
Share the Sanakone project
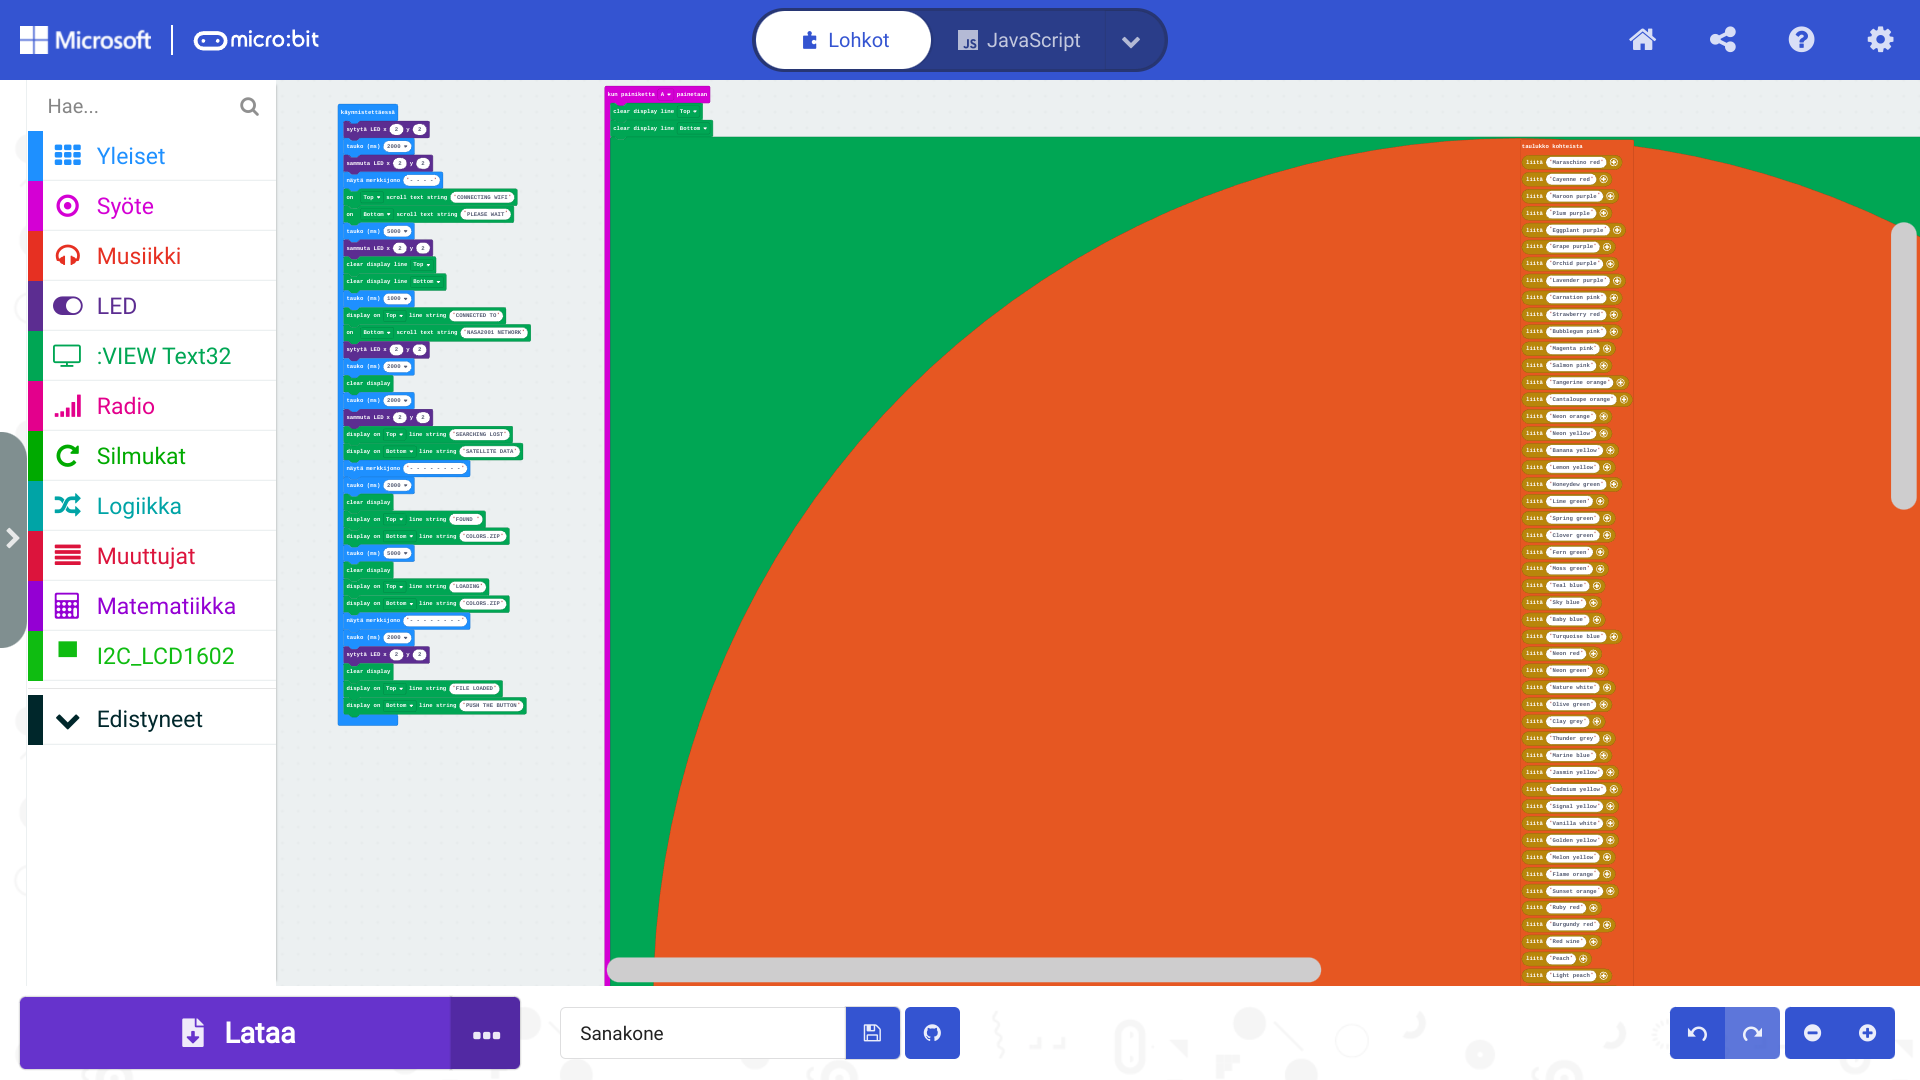click(1722, 40)
